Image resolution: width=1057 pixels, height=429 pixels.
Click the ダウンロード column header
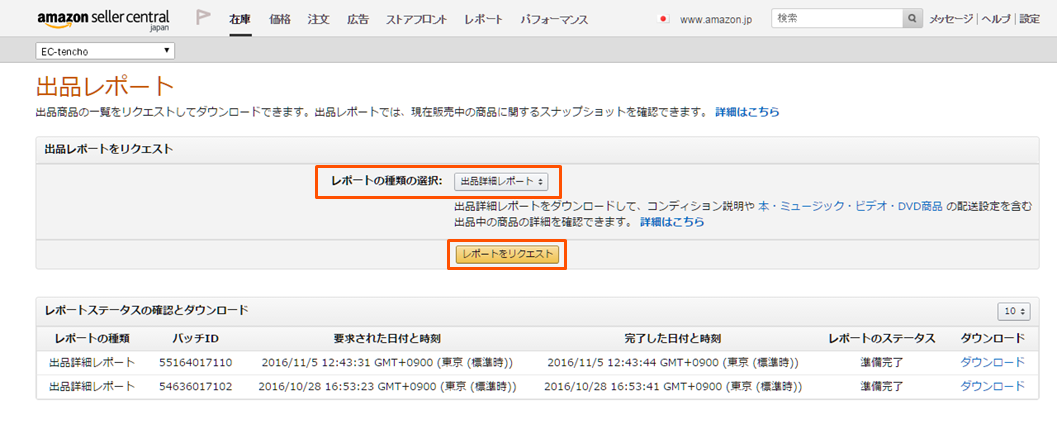(992, 338)
